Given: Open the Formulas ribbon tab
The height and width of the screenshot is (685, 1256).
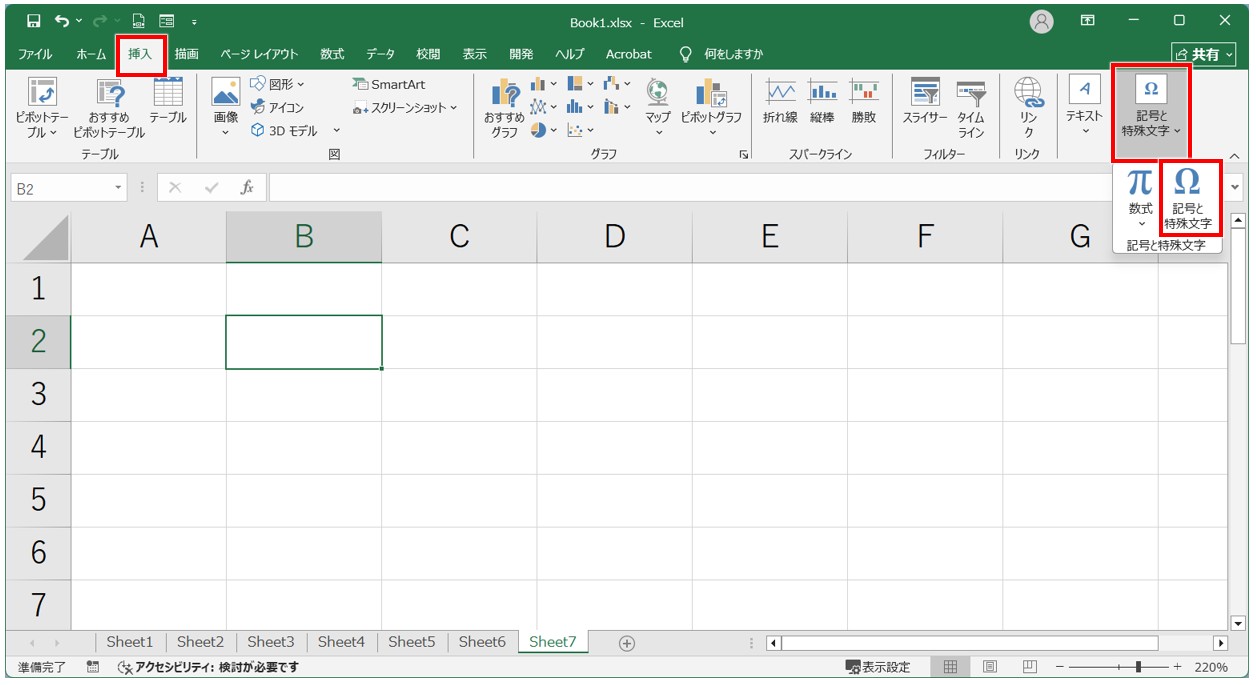Looking at the screenshot, I should 332,54.
